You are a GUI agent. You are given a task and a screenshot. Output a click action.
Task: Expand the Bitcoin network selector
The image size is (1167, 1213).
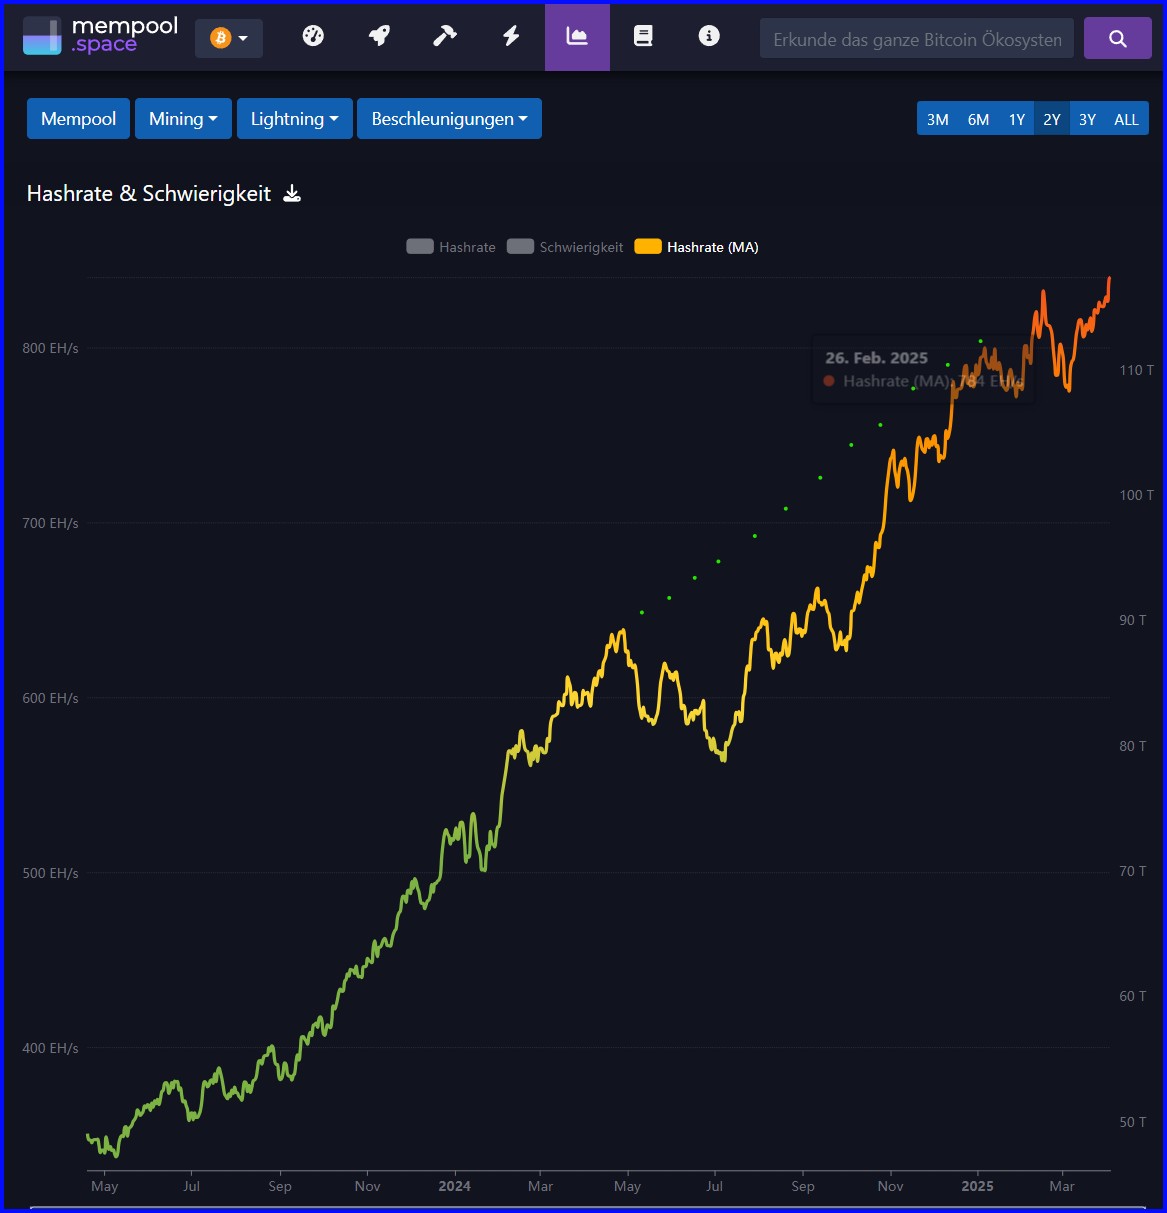229,37
